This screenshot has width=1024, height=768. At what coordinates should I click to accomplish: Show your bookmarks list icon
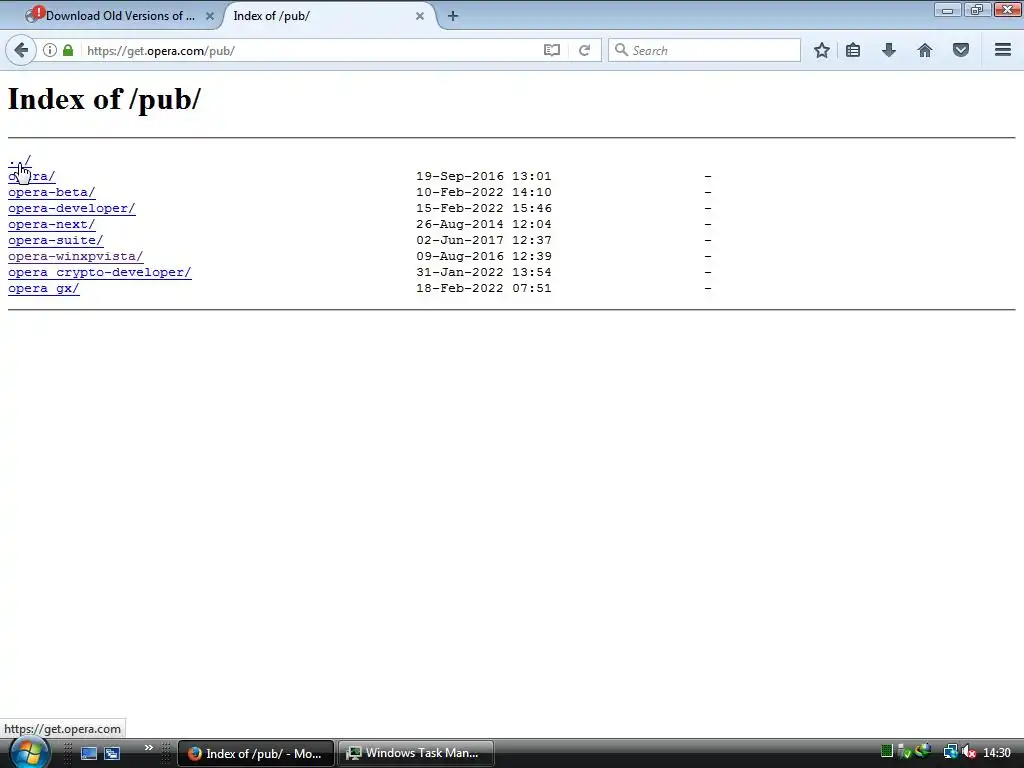click(853, 50)
